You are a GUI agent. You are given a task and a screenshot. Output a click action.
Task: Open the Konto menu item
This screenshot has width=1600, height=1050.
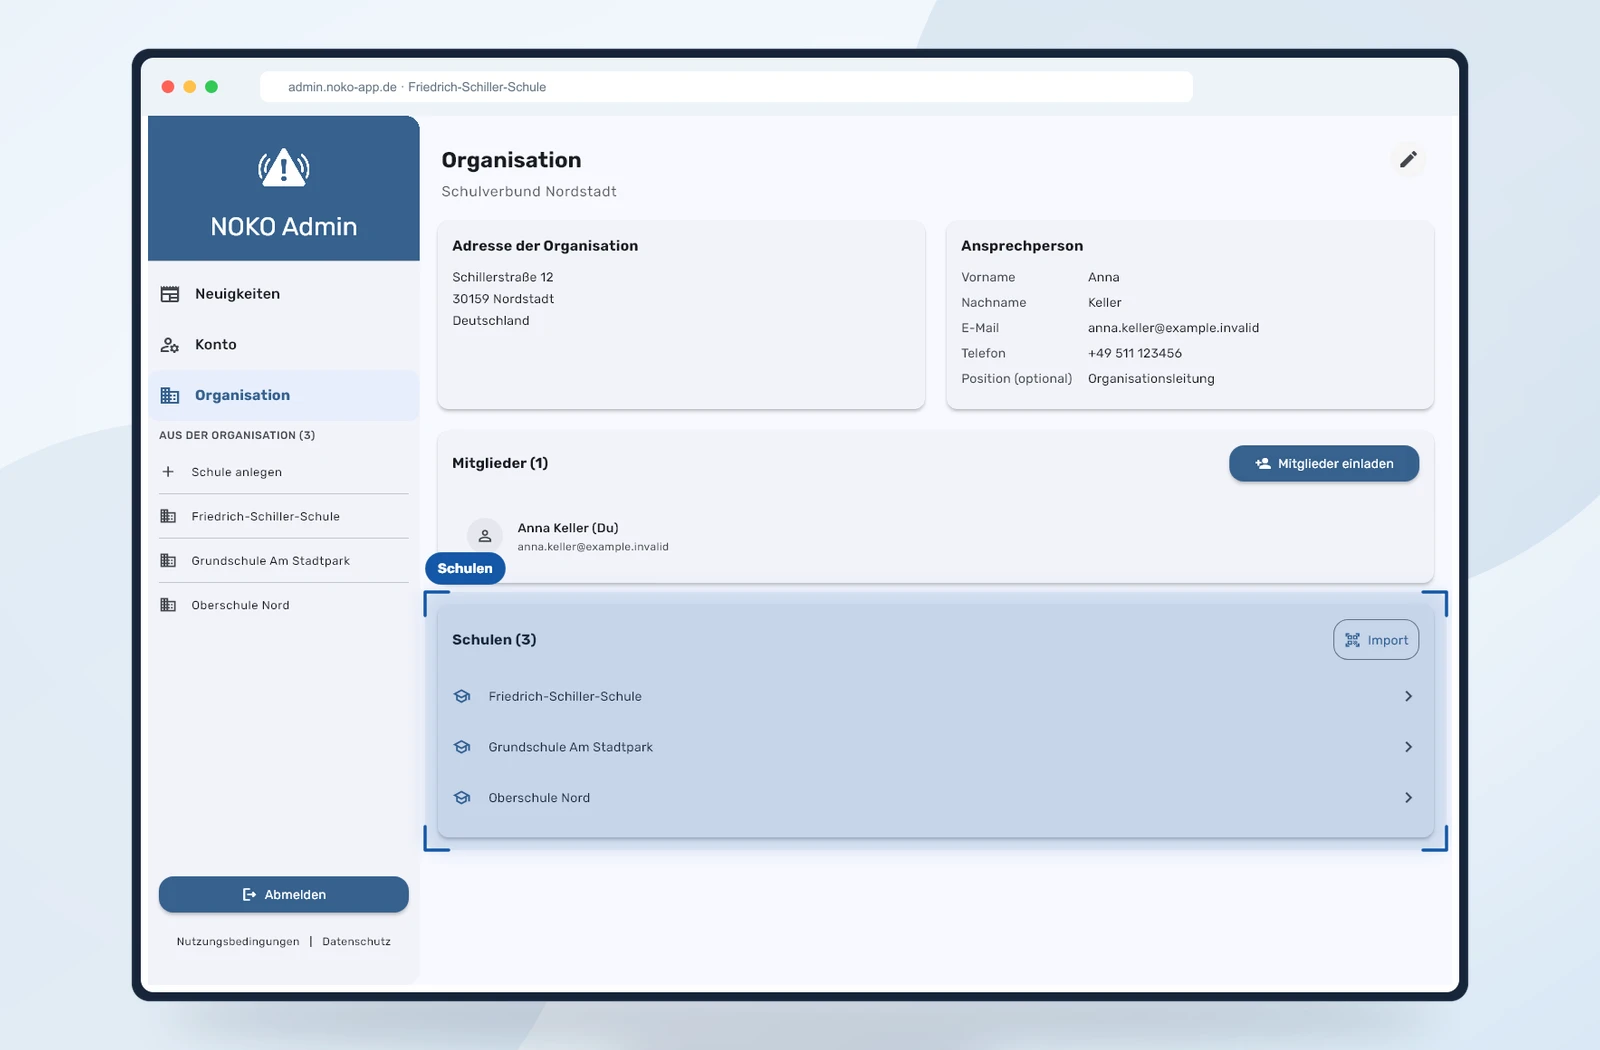coord(284,345)
